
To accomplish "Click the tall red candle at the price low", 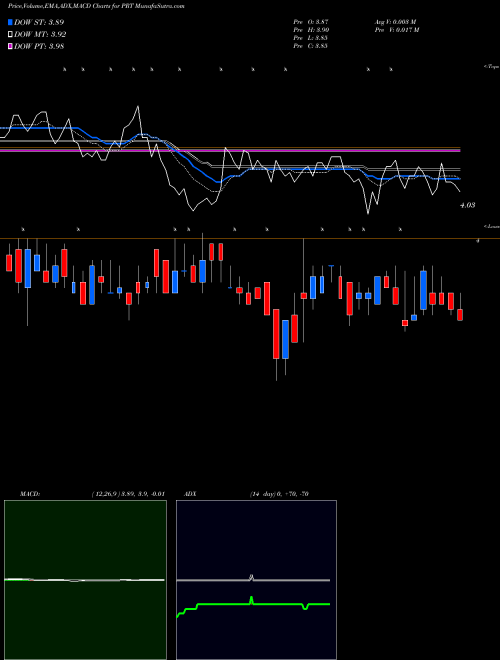I will click(x=276, y=334).
